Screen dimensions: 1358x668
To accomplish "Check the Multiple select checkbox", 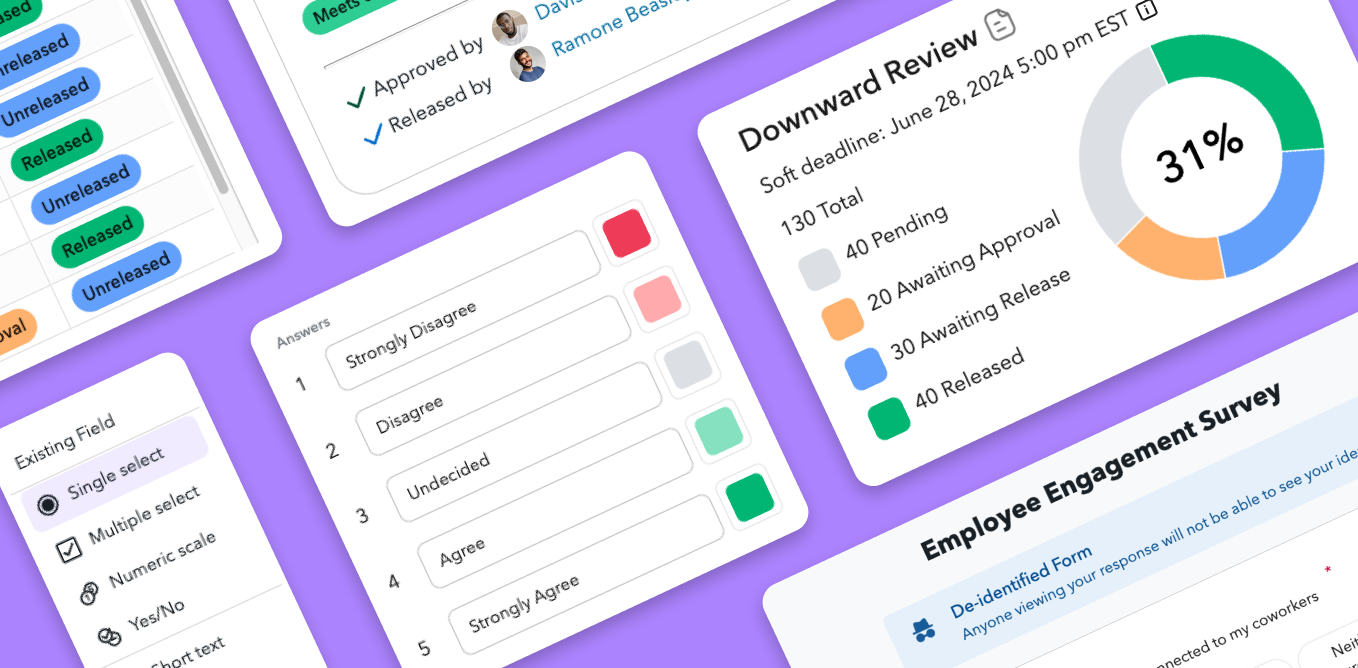I will click(x=69, y=550).
